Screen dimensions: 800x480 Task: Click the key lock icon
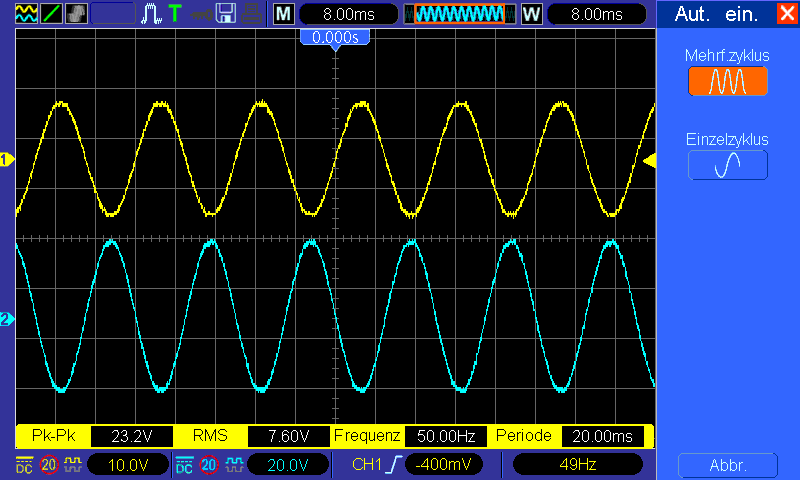[201, 15]
